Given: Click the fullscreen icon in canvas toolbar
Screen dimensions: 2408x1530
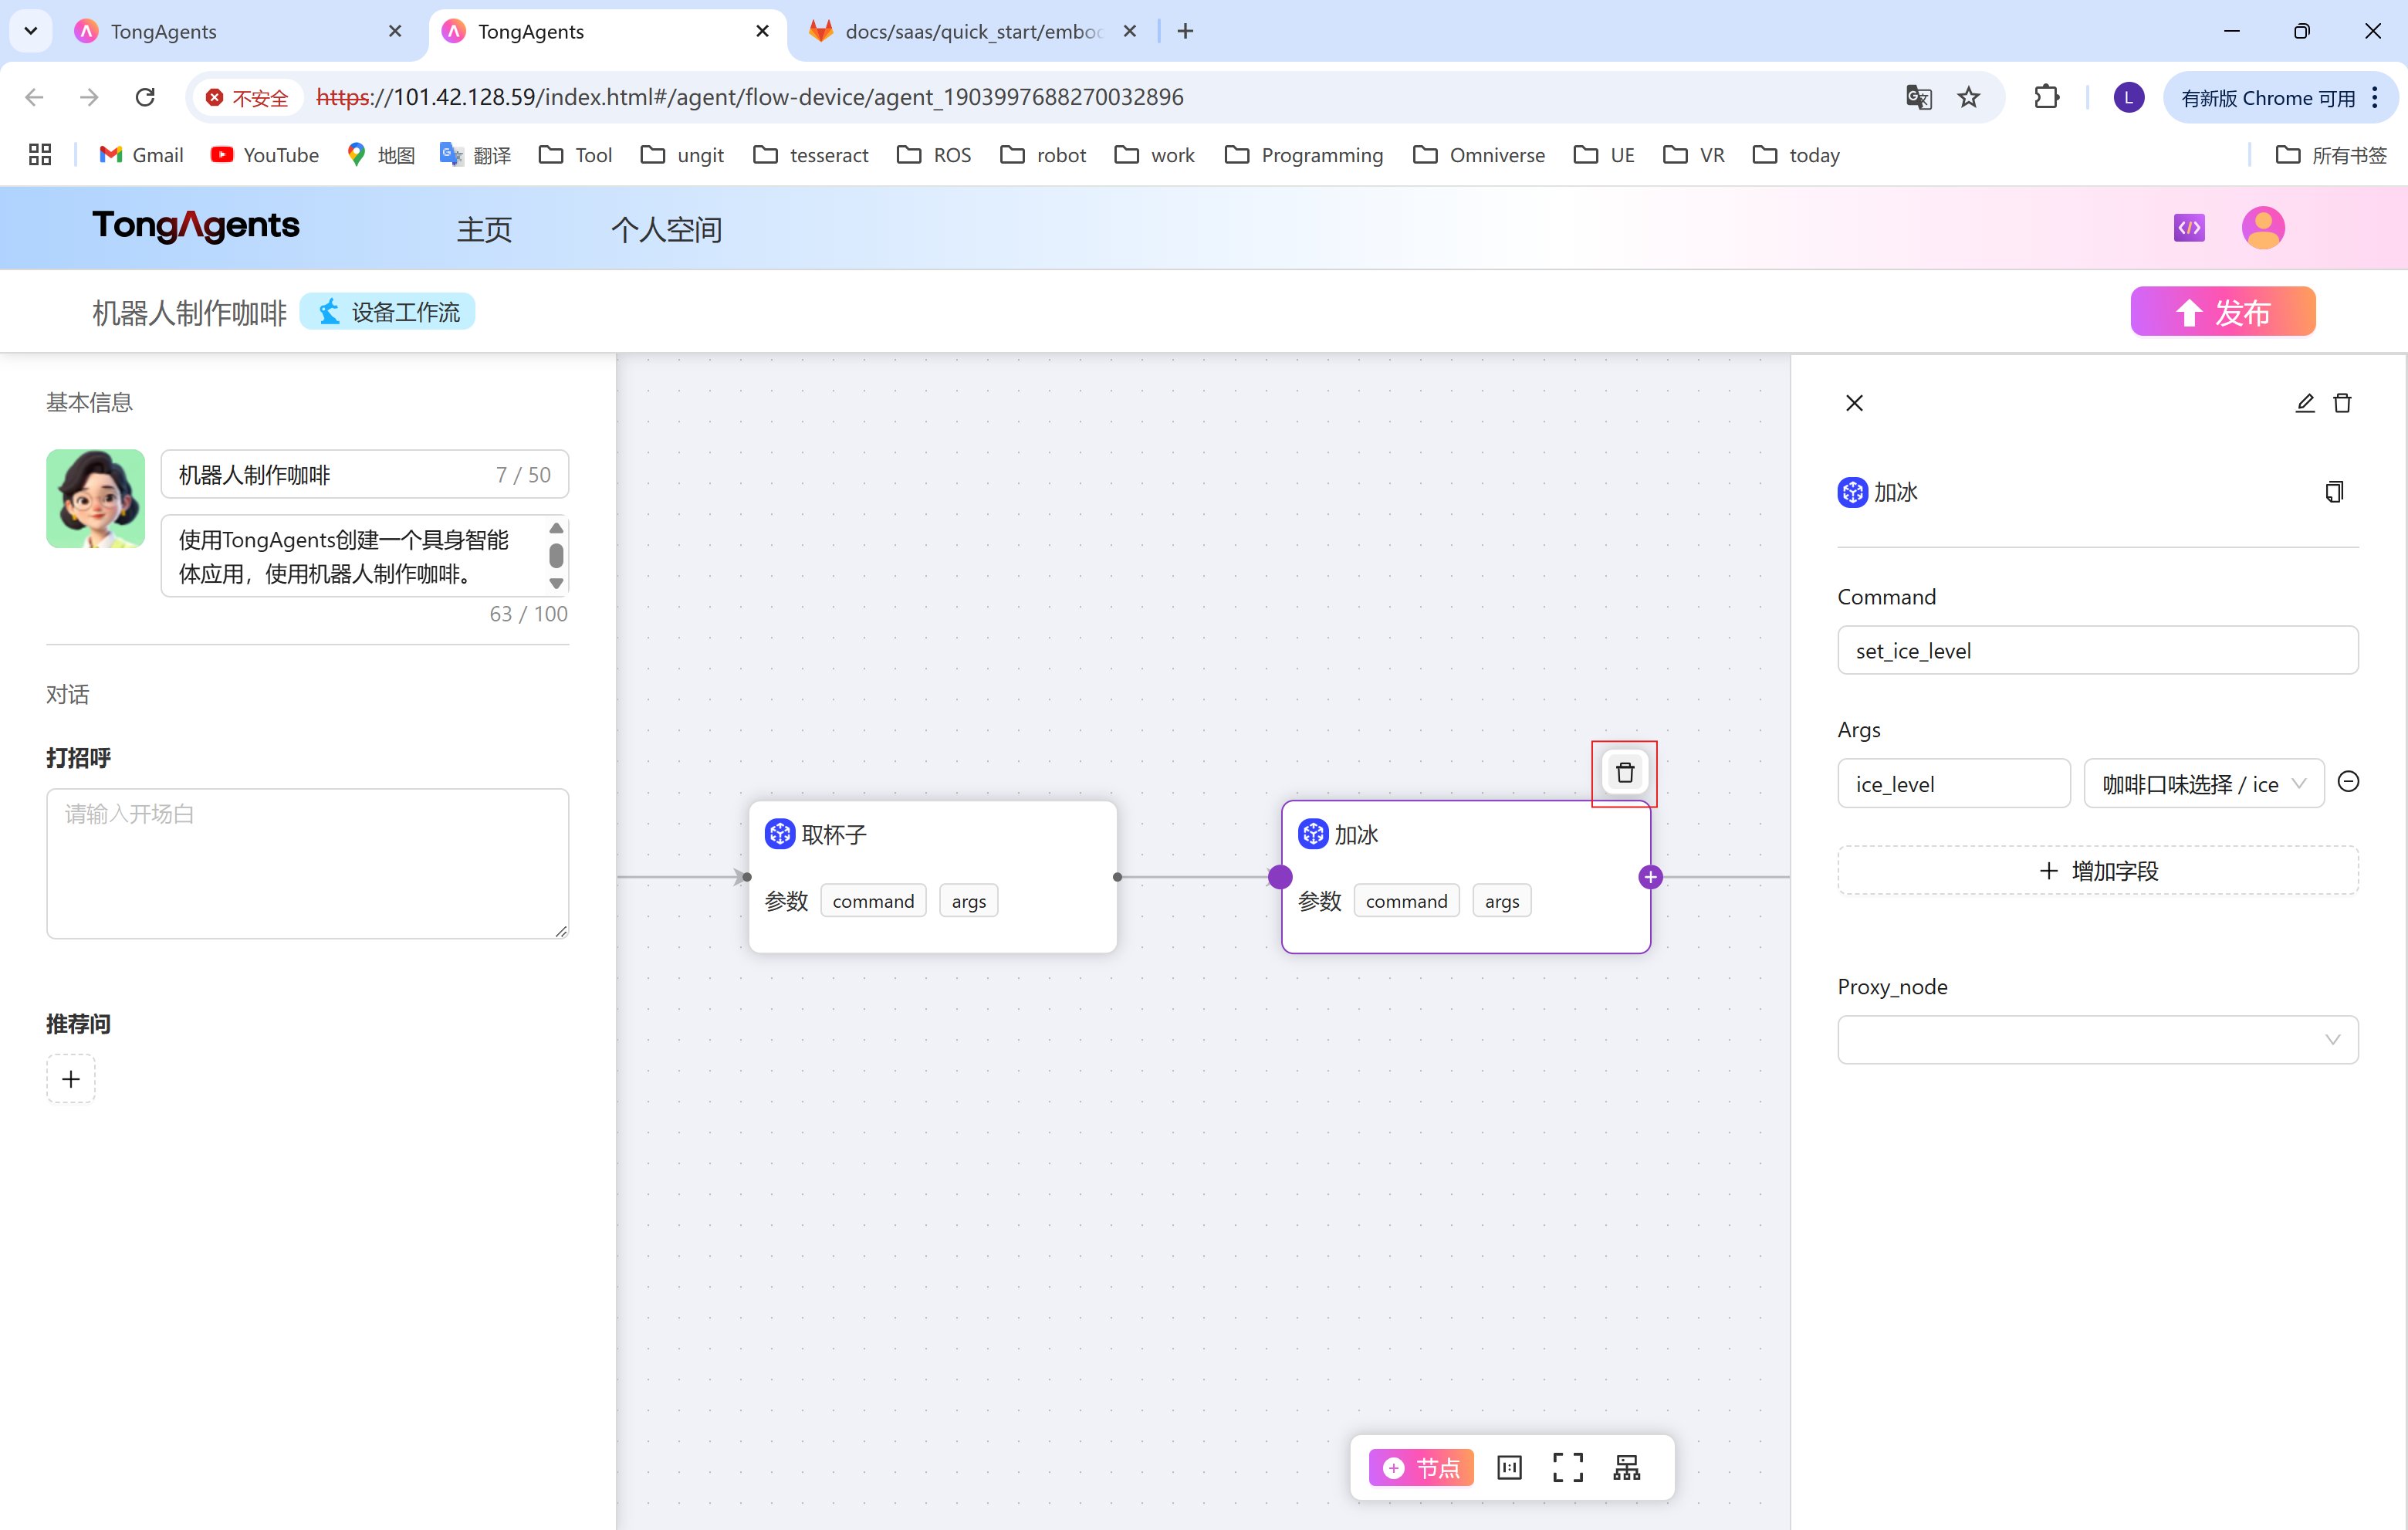Looking at the screenshot, I should 1567,1467.
